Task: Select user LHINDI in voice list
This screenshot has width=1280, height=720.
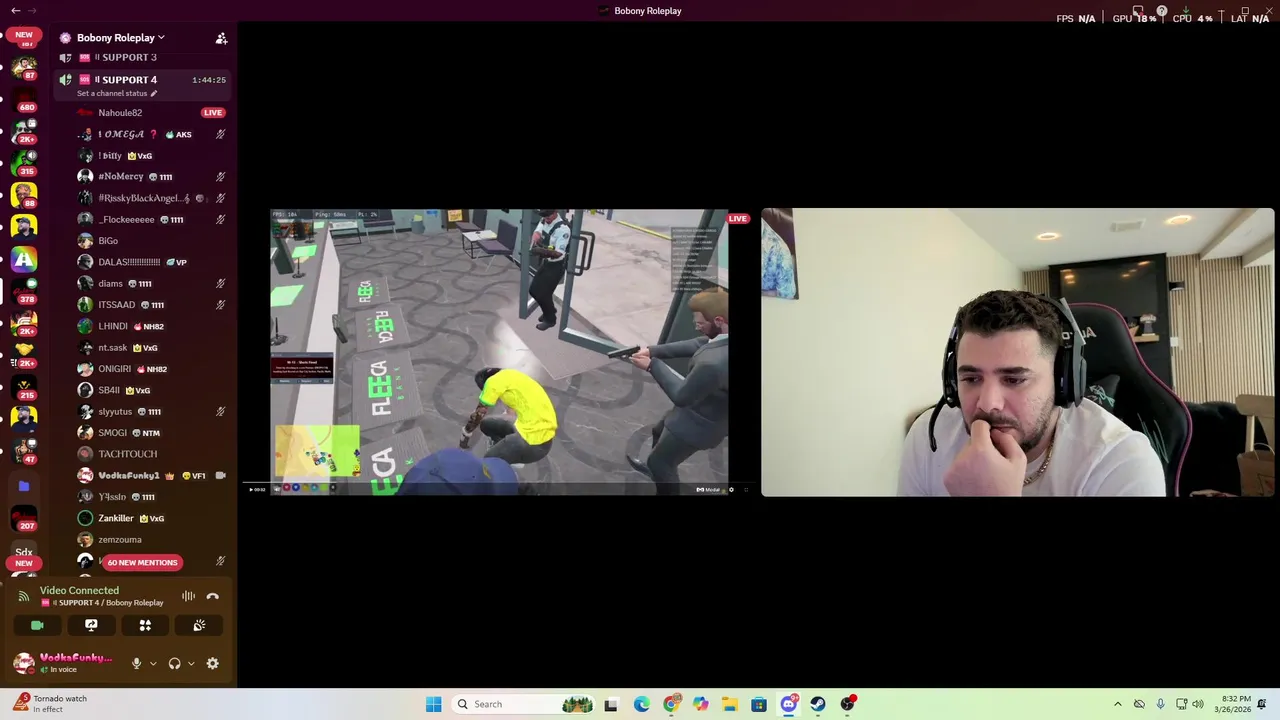Action: pos(150,326)
